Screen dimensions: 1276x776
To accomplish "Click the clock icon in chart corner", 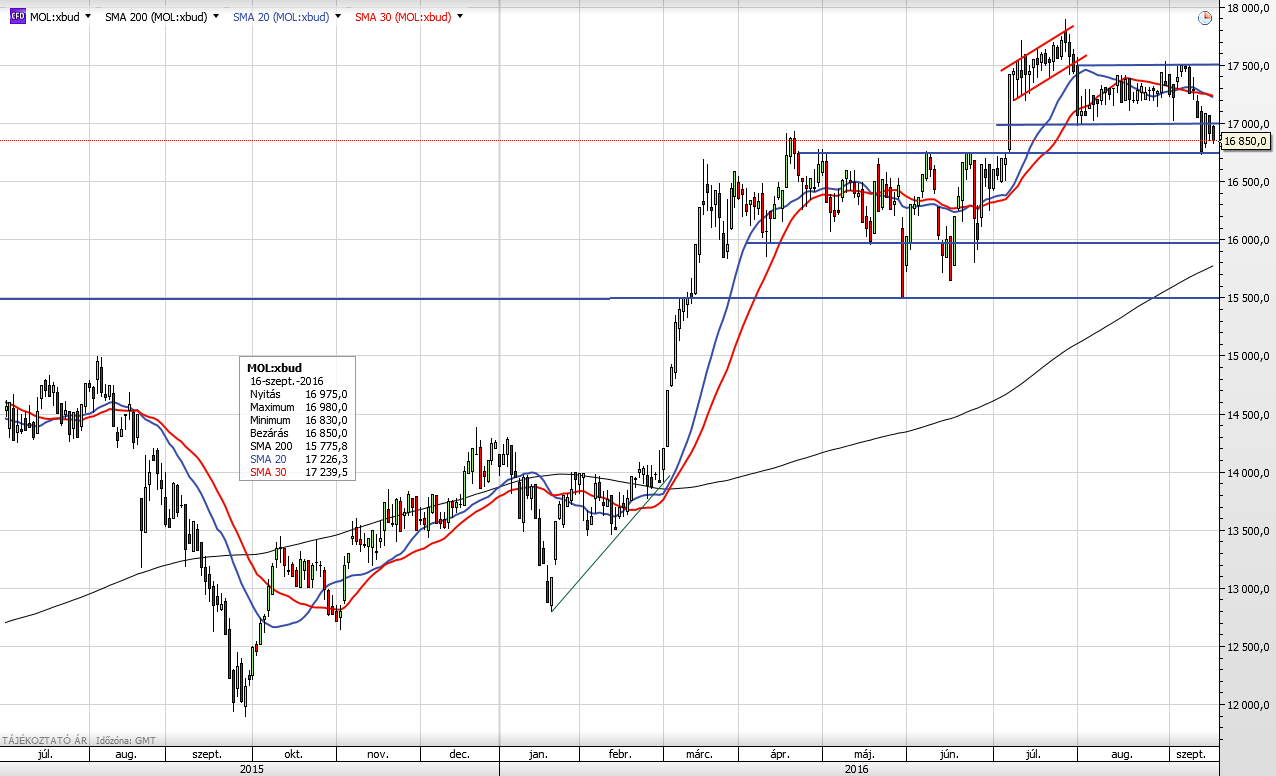I will 1205,17.
